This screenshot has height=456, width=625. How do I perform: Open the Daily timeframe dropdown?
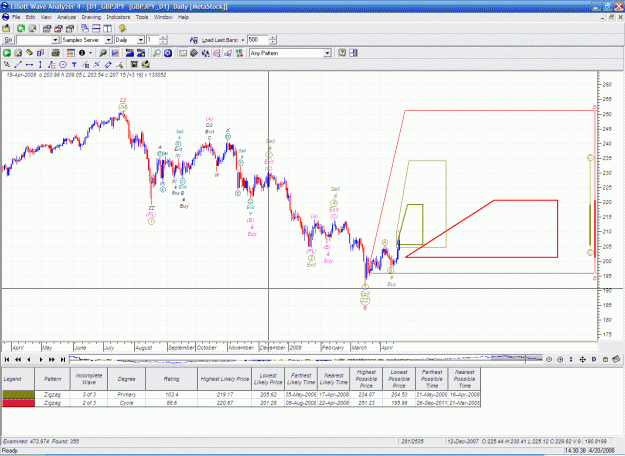[140, 40]
